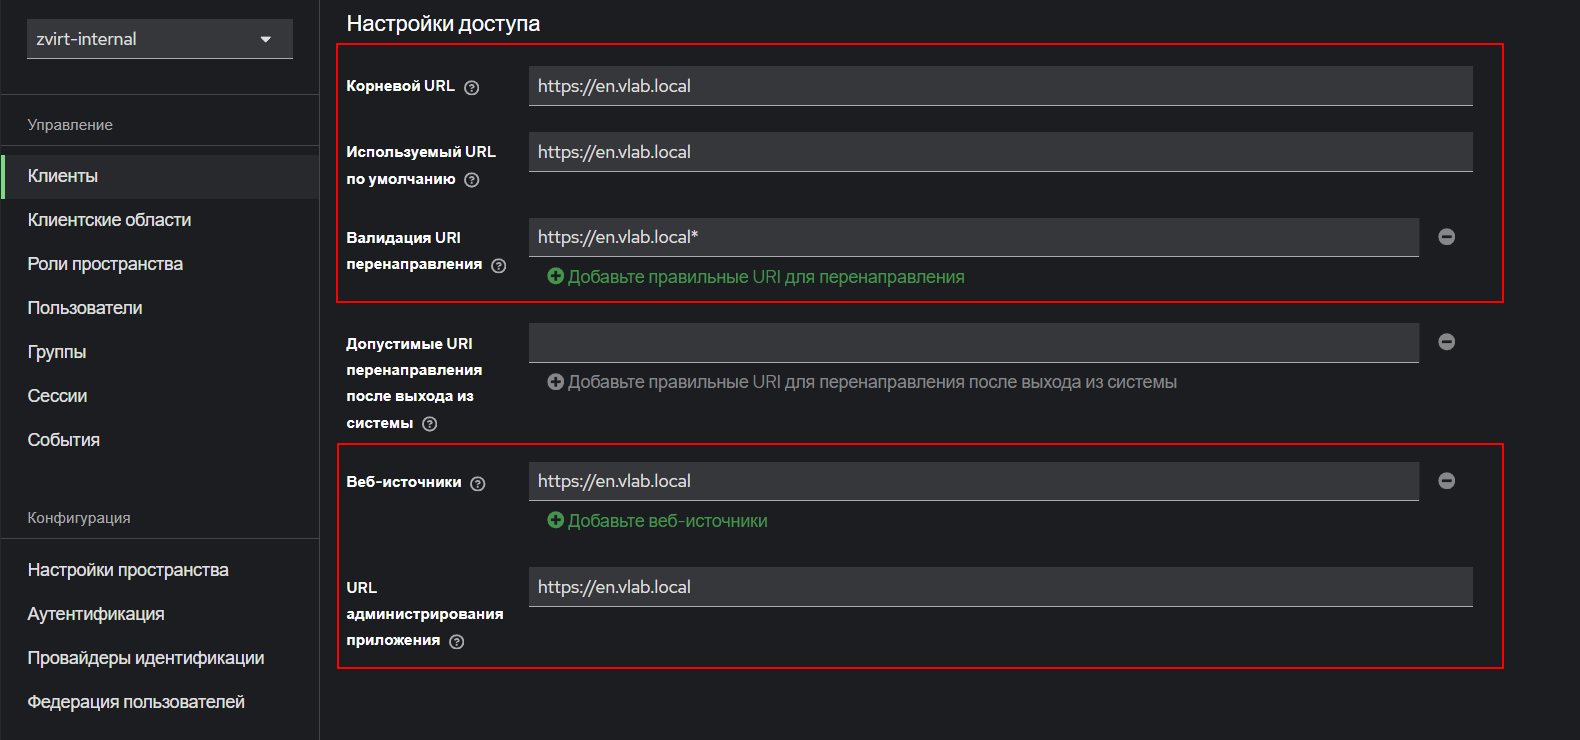Click help icon next to Корневой URL
This screenshot has height=740, width=1580.
point(472,88)
